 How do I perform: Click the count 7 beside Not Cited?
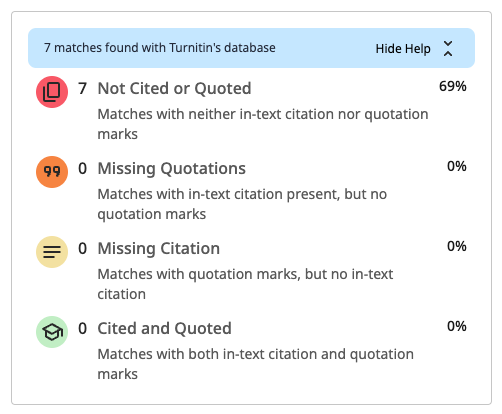click(82, 89)
